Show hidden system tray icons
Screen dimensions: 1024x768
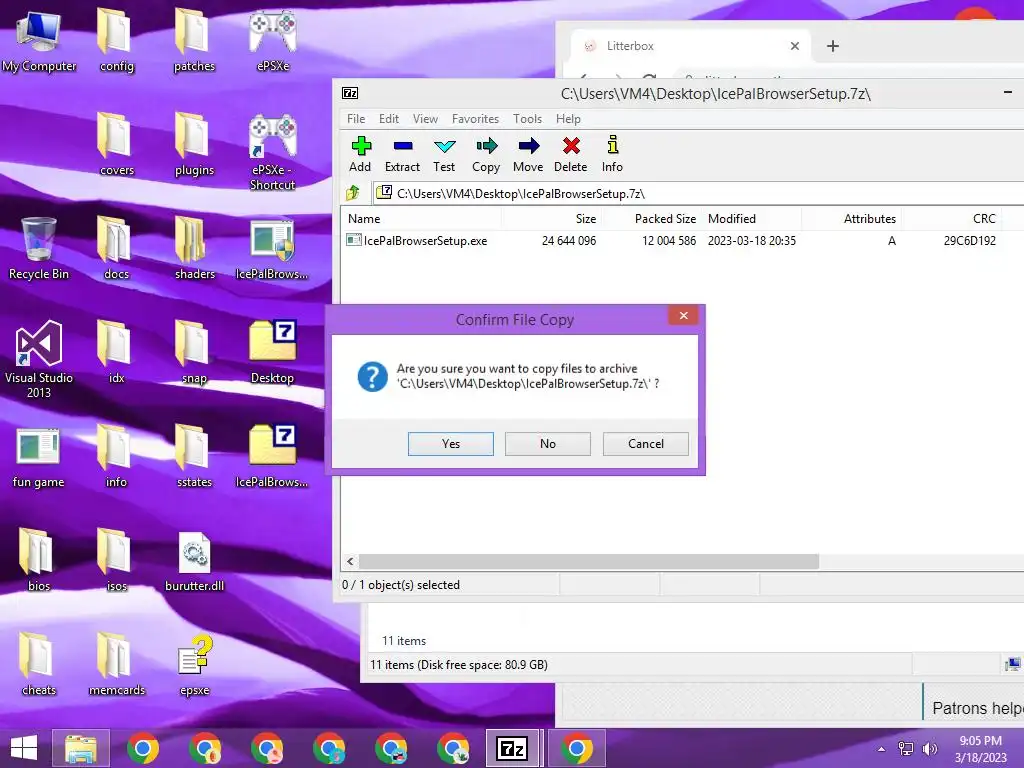coord(881,749)
